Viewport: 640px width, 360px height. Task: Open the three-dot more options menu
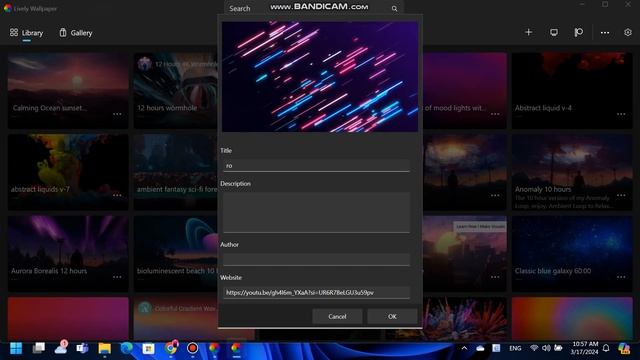pyautogui.click(x=605, y=32)
